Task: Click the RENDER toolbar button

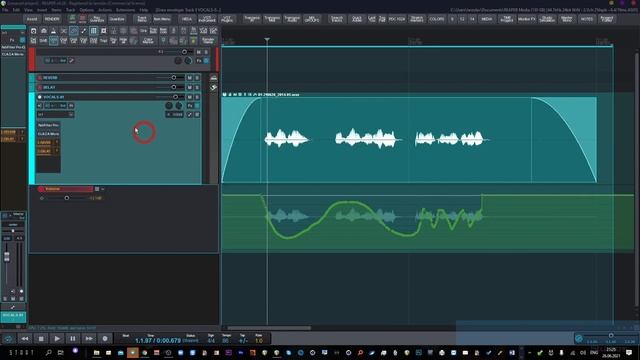Action: (x=52, y=19)
